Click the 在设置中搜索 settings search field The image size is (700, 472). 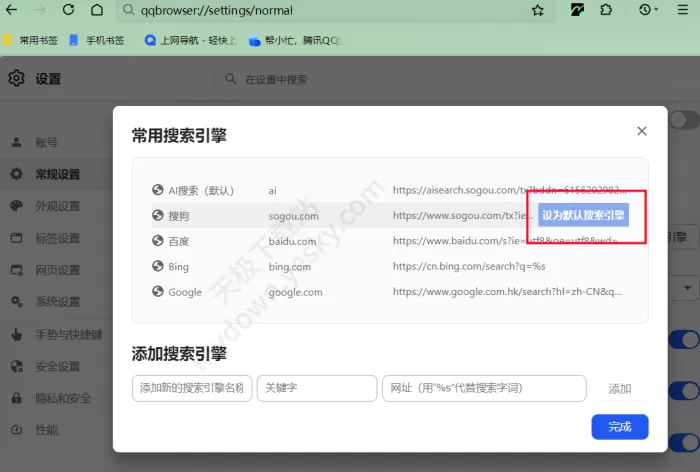tap(455, 79)
